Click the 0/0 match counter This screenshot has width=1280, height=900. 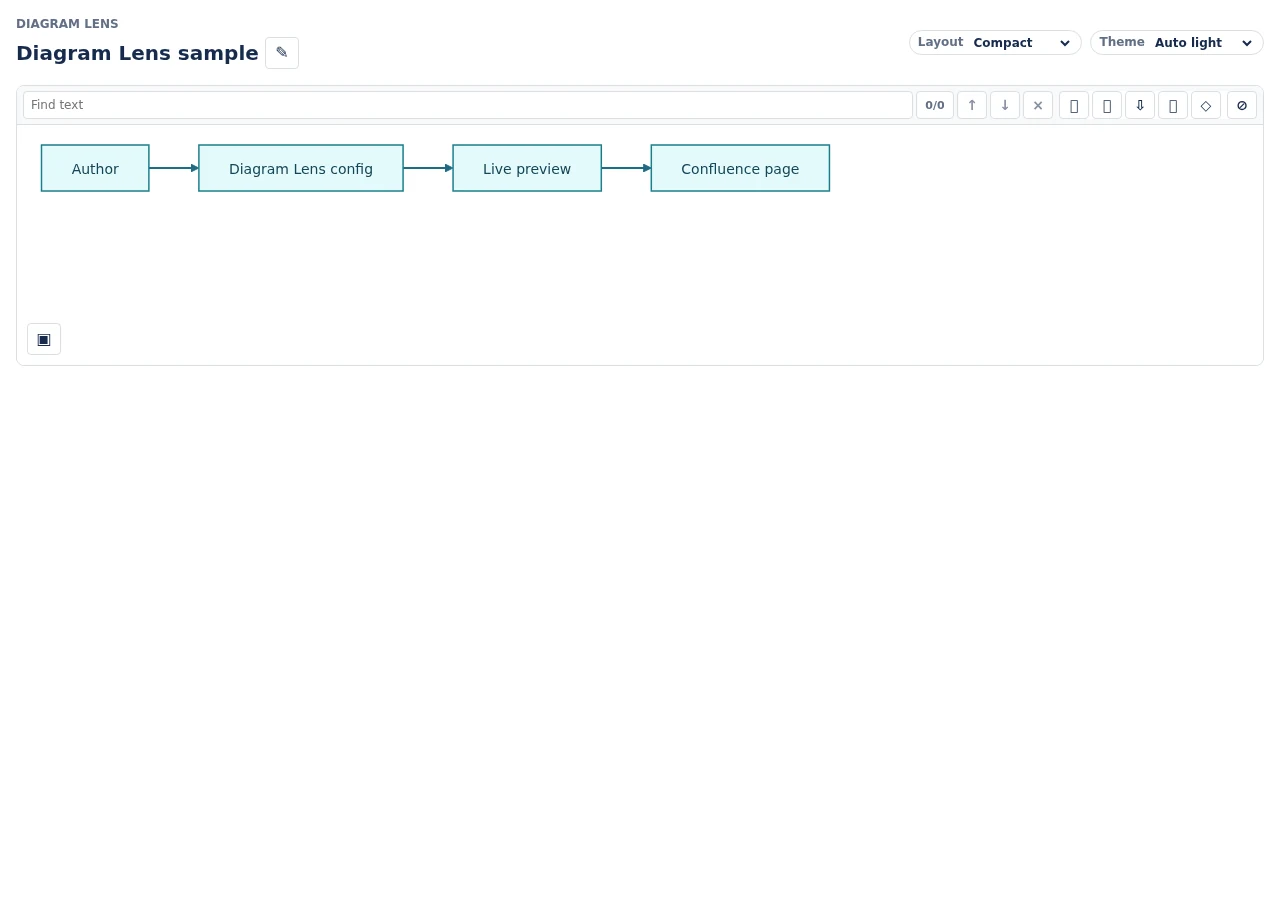pos(935,105)
